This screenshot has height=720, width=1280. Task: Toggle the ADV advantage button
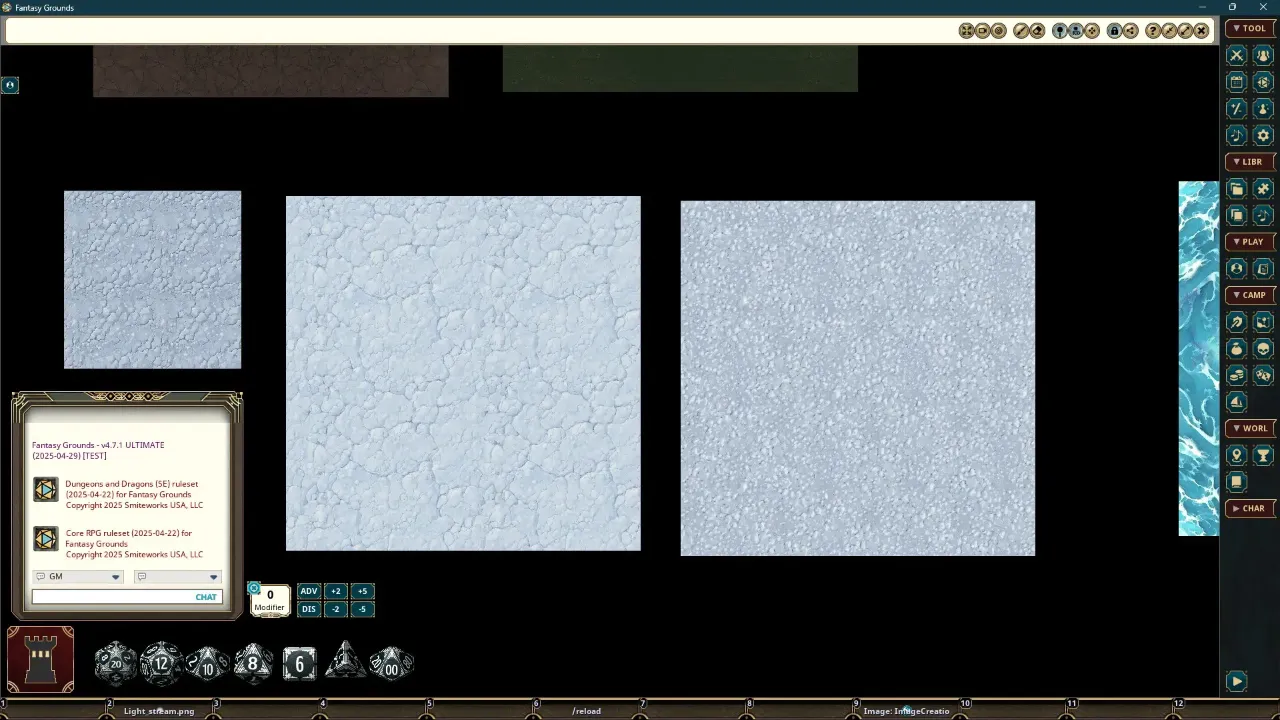309,591
